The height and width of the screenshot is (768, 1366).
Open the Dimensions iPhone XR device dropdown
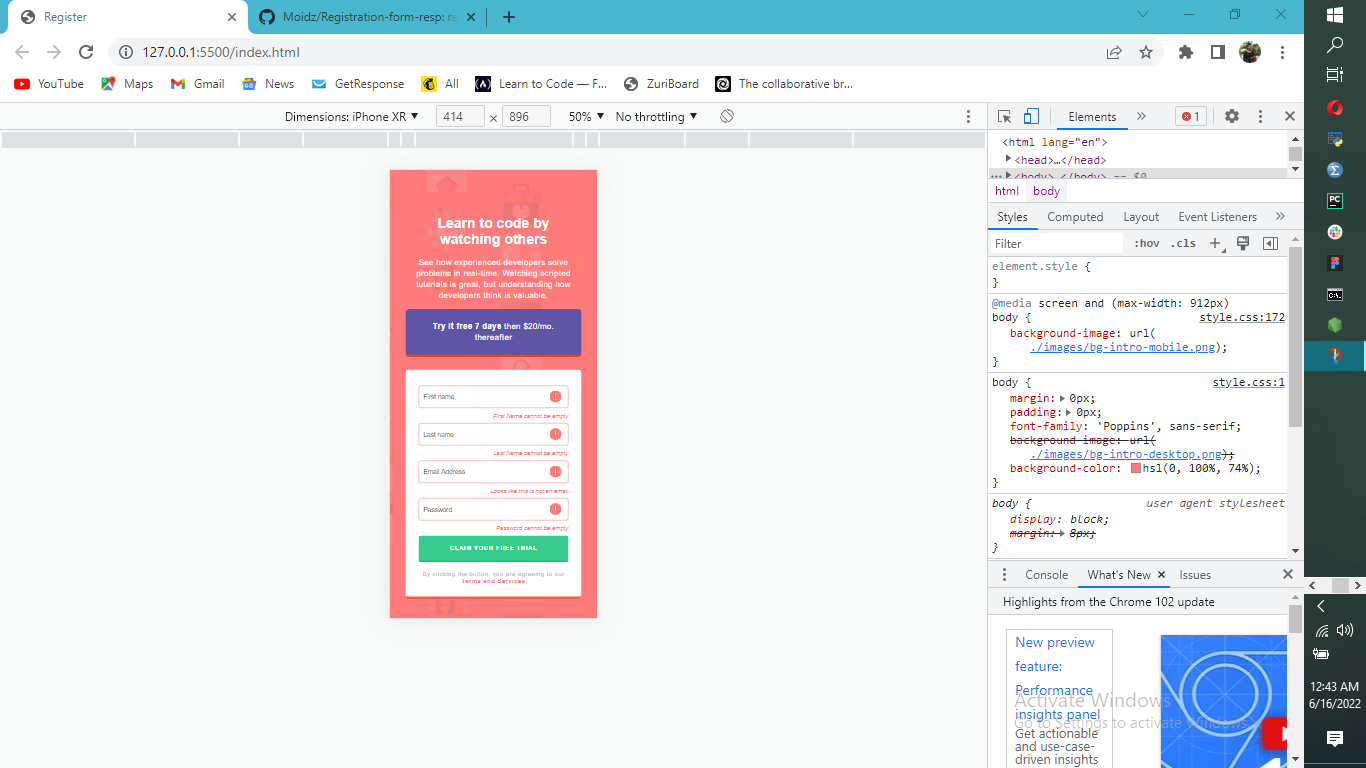coord(352,117)
